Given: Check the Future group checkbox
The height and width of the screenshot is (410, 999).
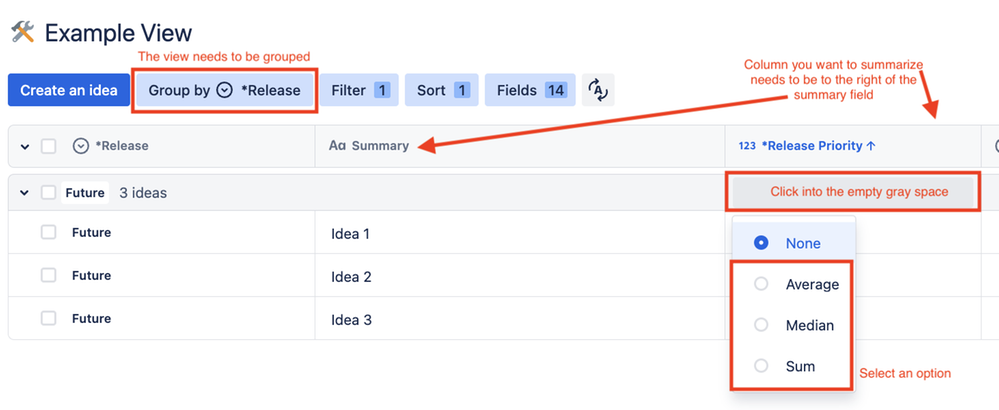Looking at the screenshot, I should click(48, 192).
